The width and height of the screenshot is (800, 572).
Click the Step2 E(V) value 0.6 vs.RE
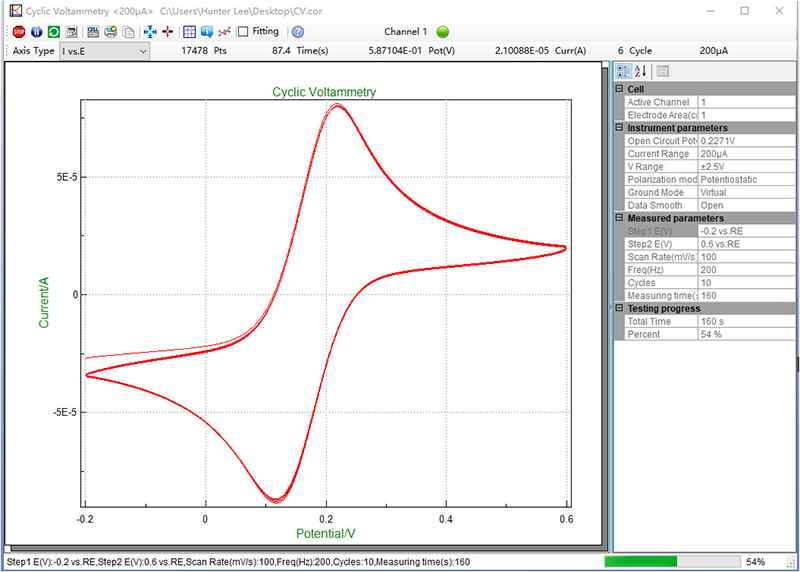720,244
